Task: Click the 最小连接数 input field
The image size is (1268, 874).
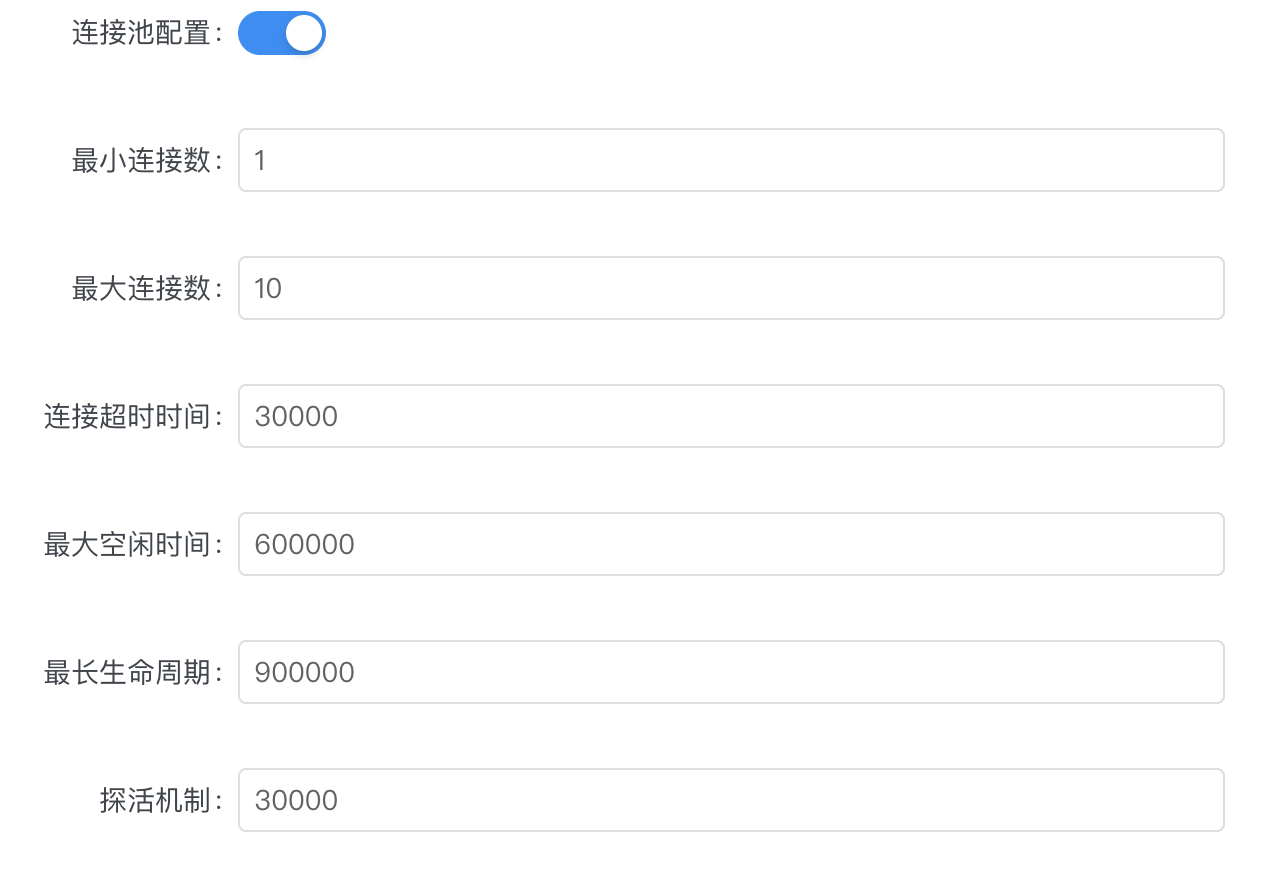Action: [x=730, y=160]
